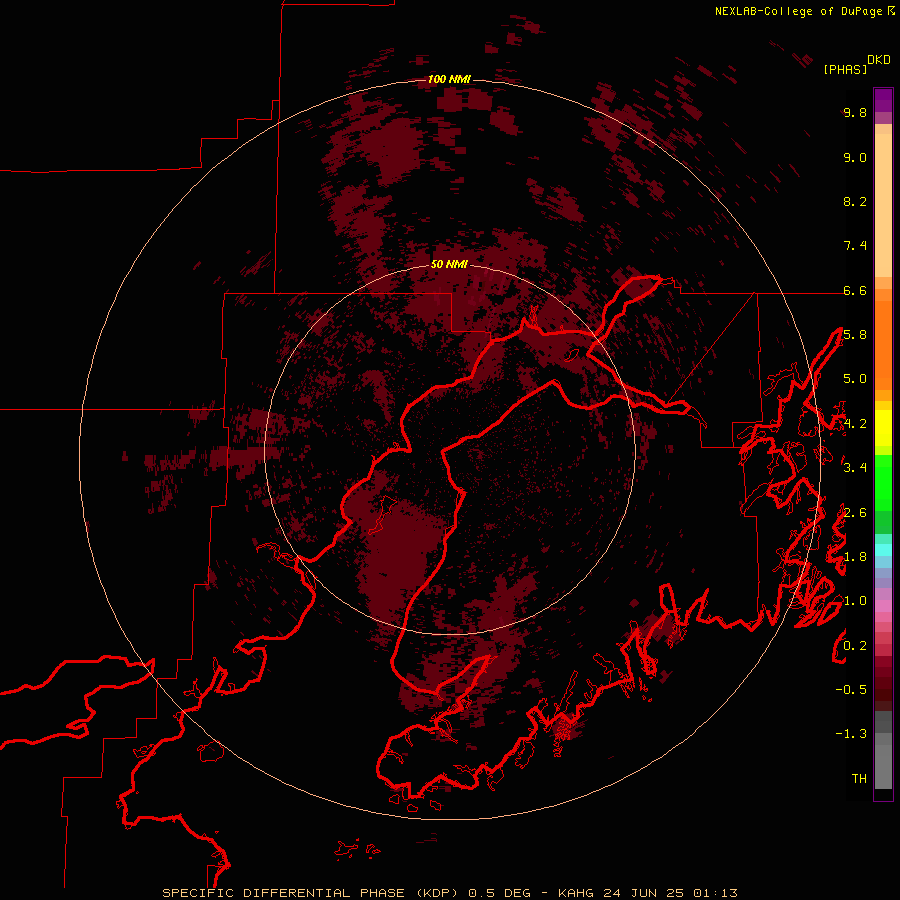Click the 6.6 scale value
This screenshot has width=900, height=900.
[x=855, y=290]
